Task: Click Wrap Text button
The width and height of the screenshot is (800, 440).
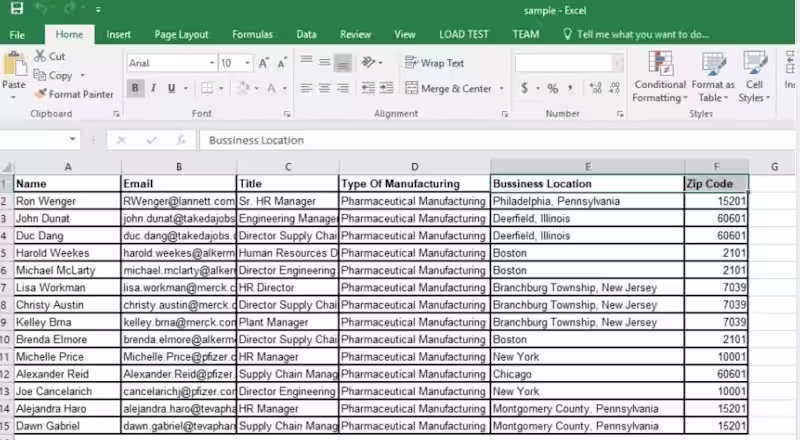Action: pos(434,63)
